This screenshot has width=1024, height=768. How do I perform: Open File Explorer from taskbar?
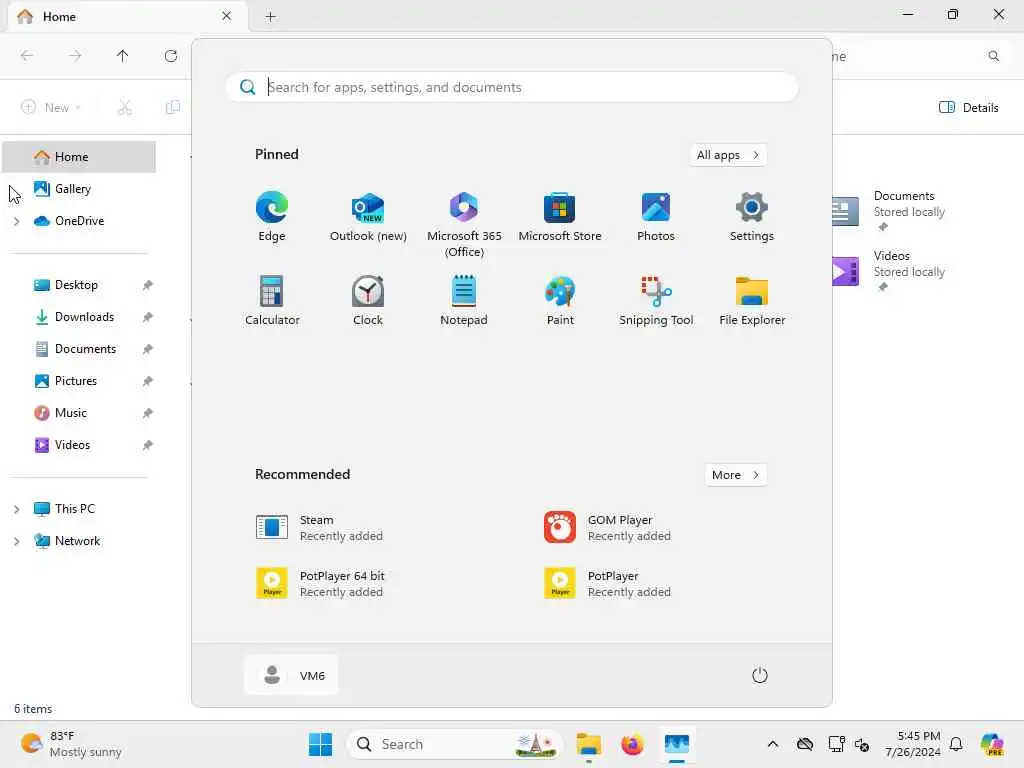click(x=588, y=744)
